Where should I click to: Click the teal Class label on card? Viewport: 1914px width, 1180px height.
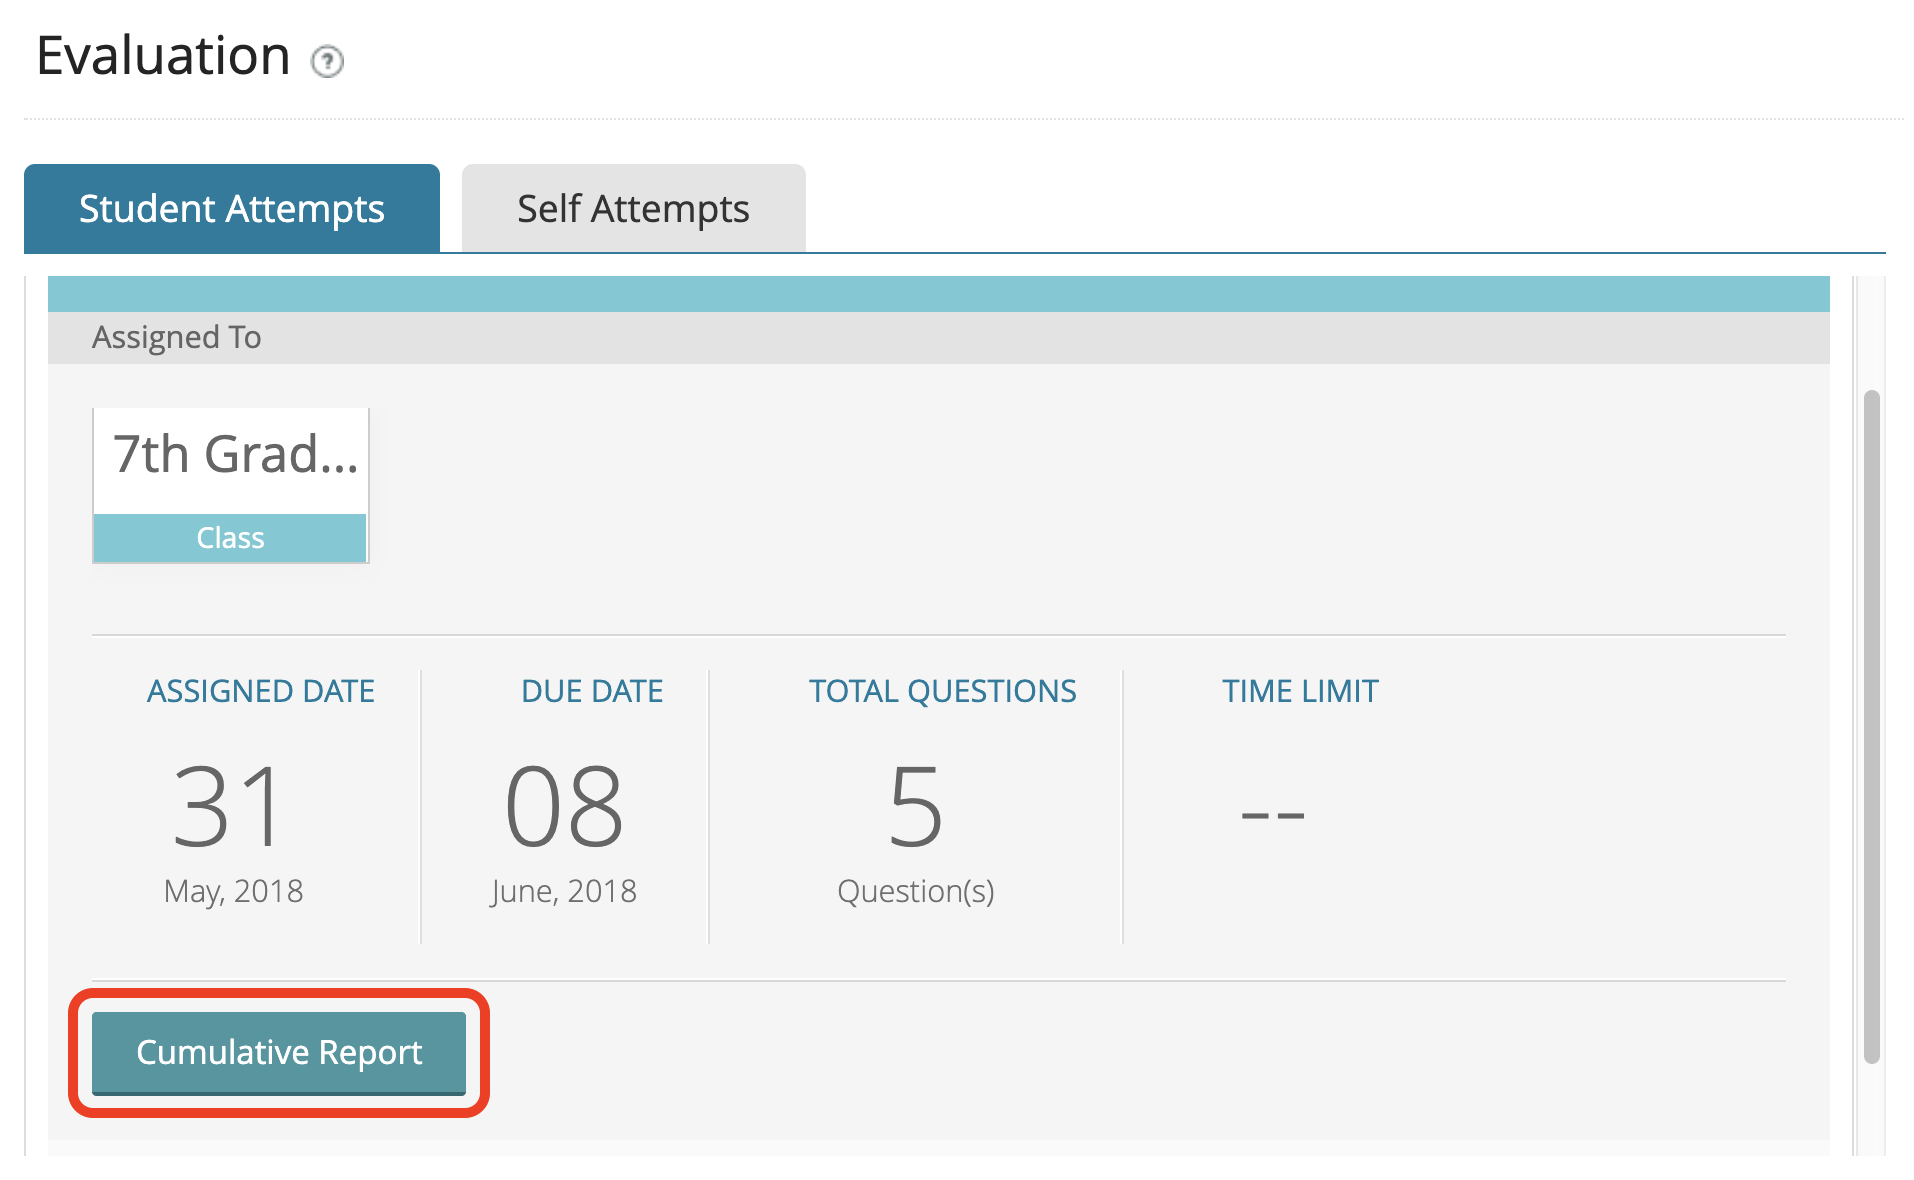point(231,538)
